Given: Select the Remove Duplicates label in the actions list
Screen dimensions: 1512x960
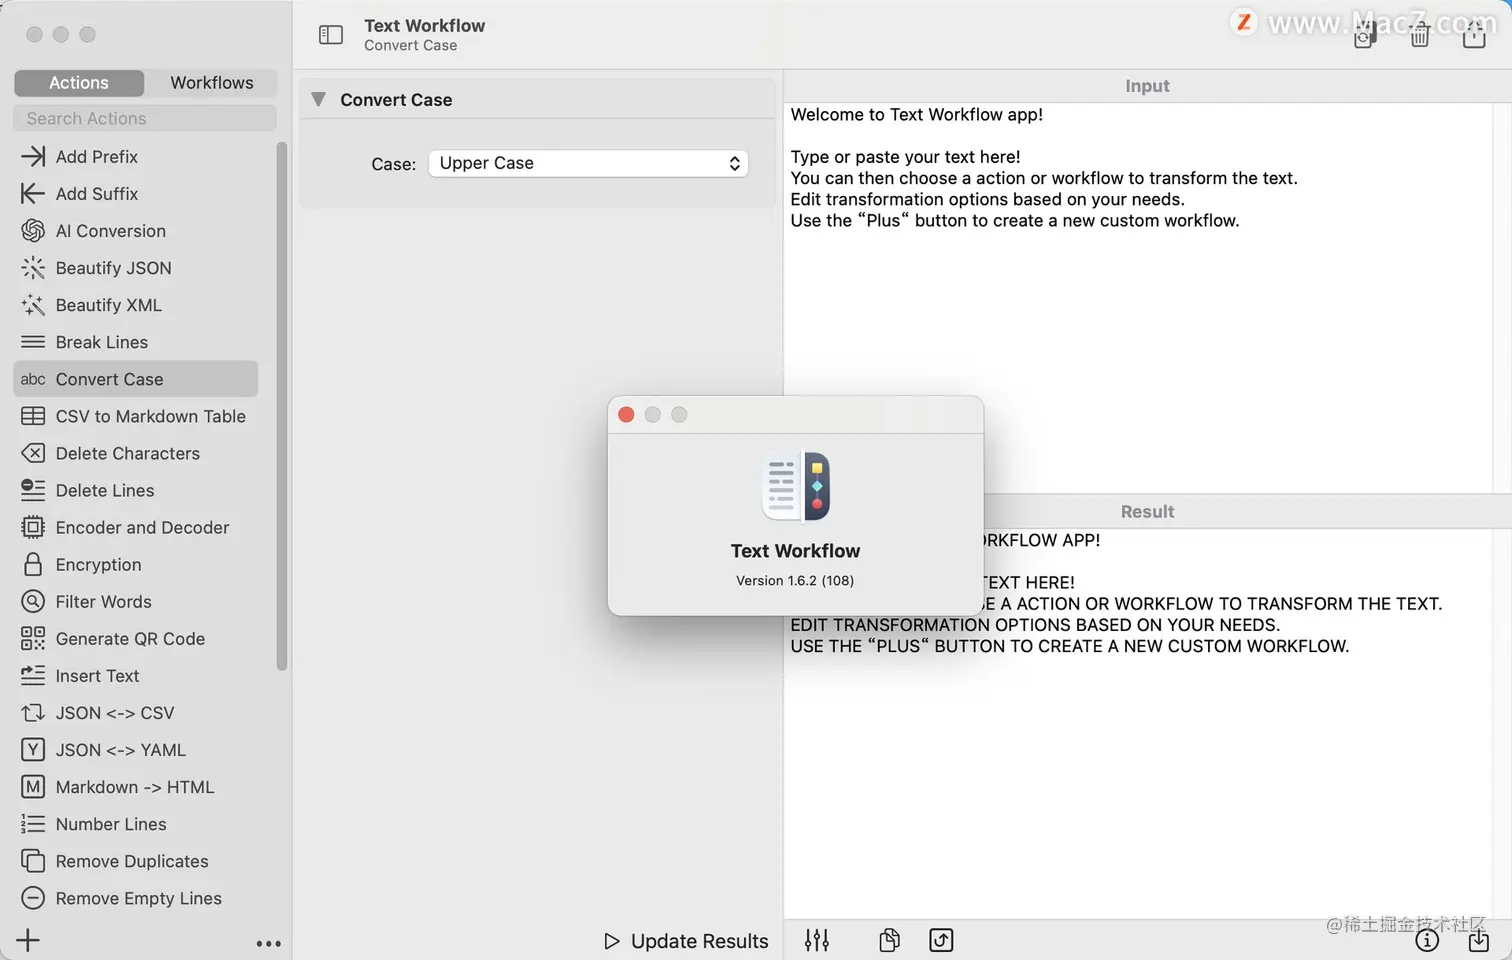Looking at the screenshot, I should pyautogui.click(x=132, y=861).
